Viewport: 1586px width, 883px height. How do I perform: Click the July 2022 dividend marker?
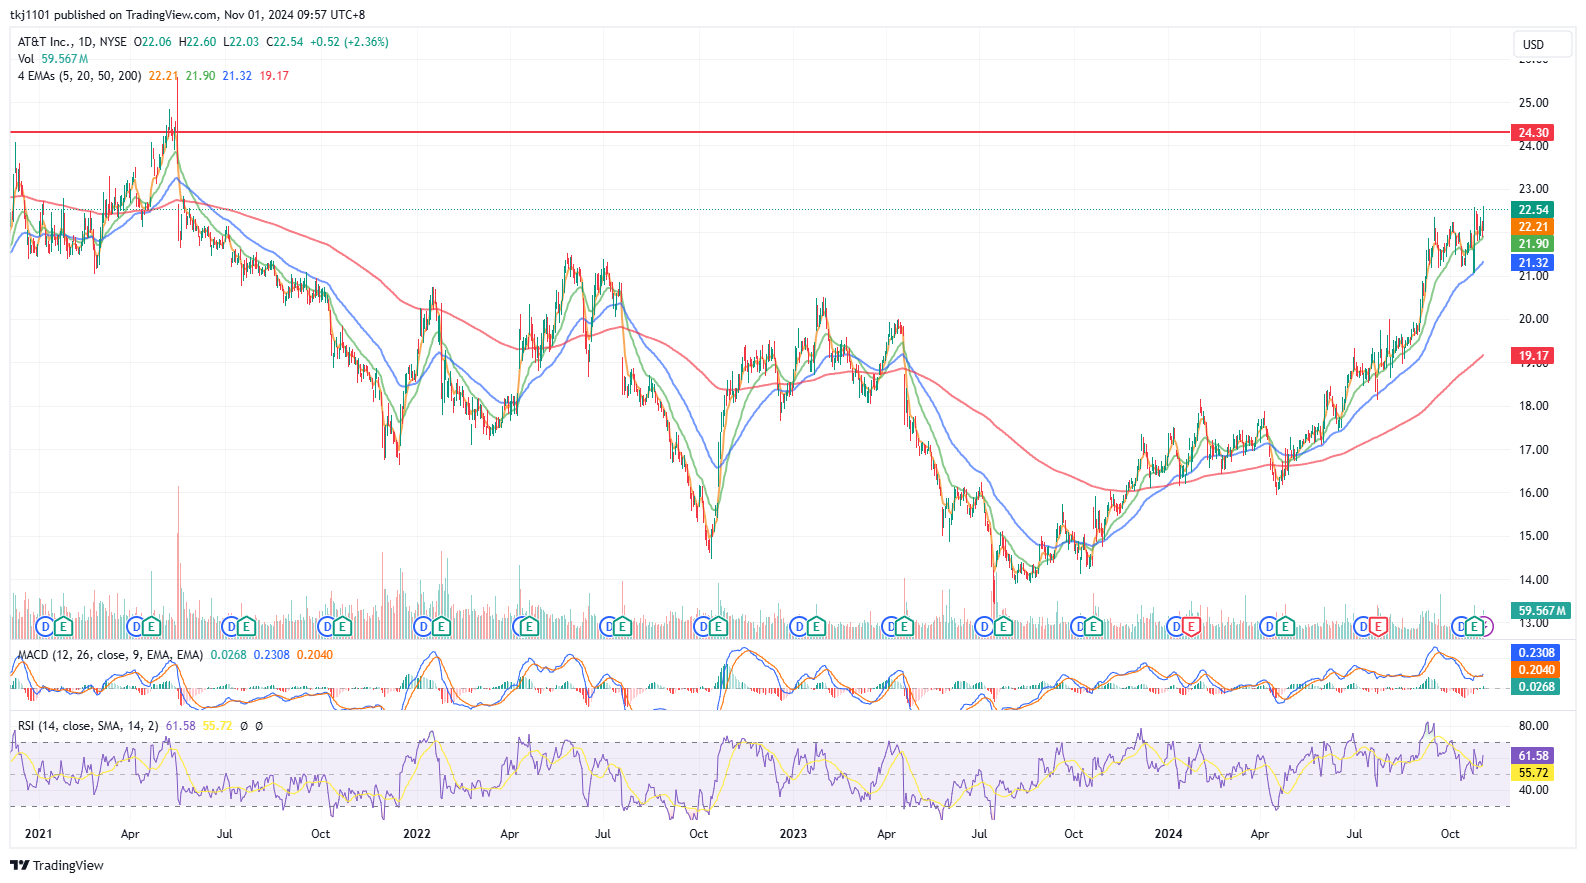pos(608,627)
